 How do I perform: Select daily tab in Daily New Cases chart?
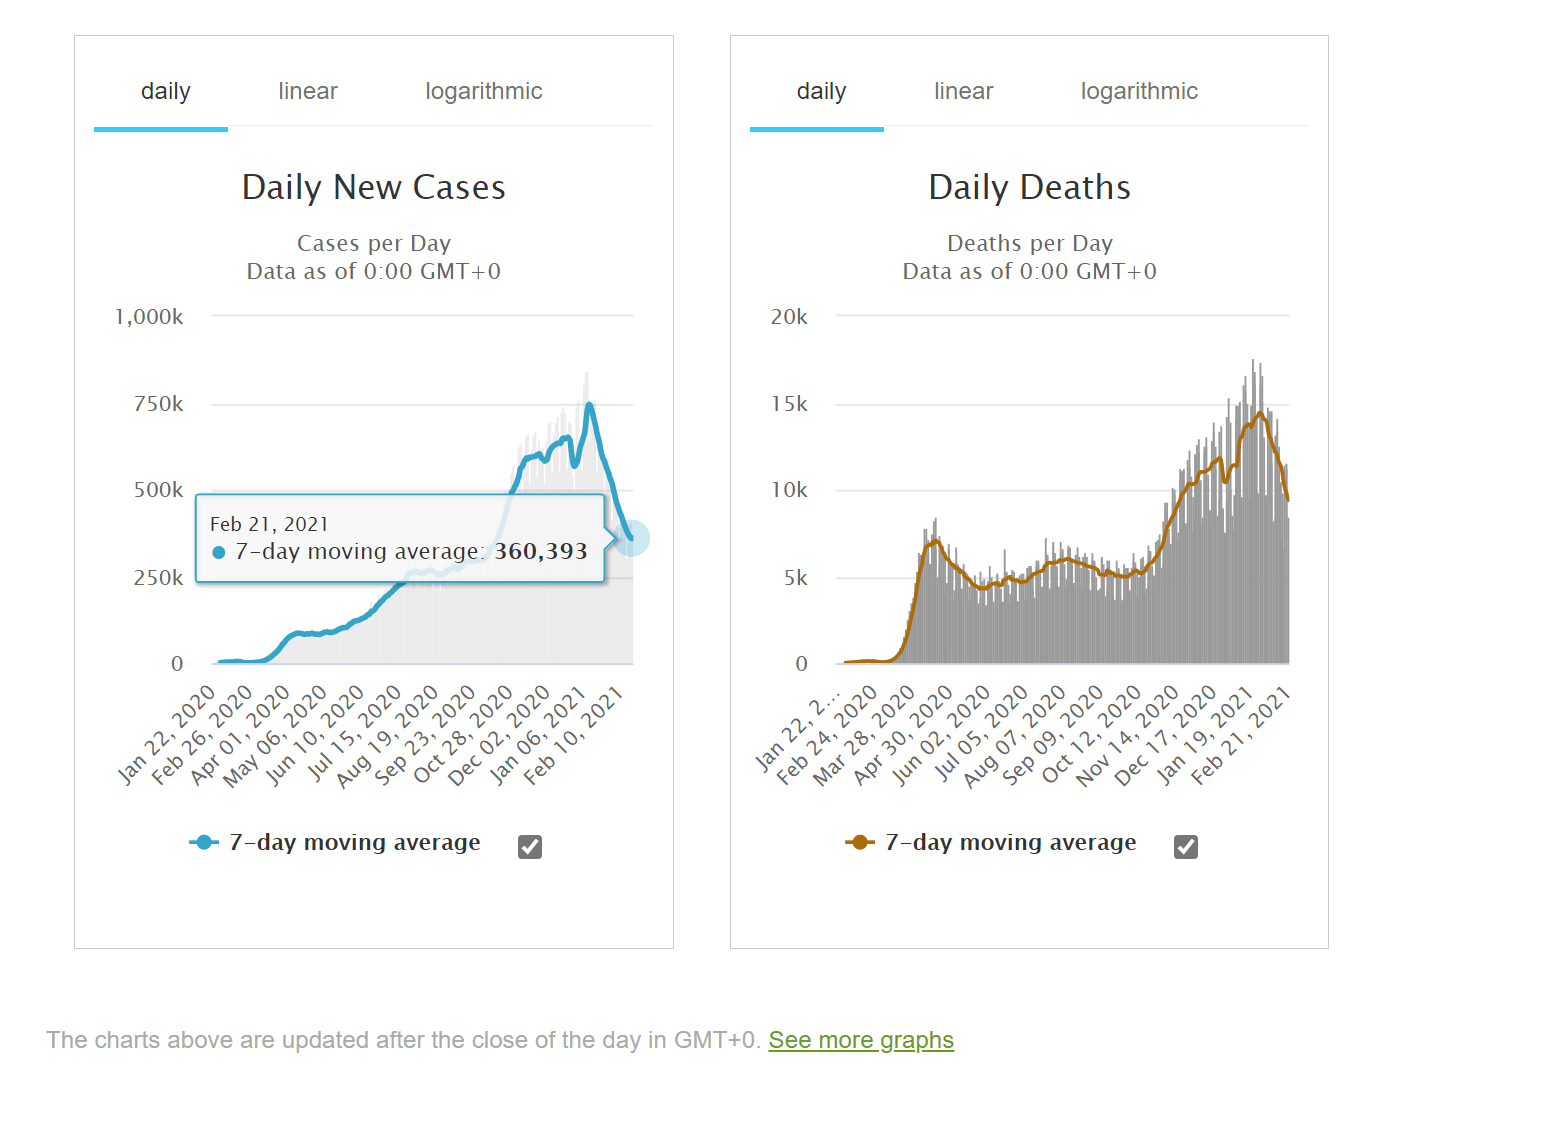165,92
